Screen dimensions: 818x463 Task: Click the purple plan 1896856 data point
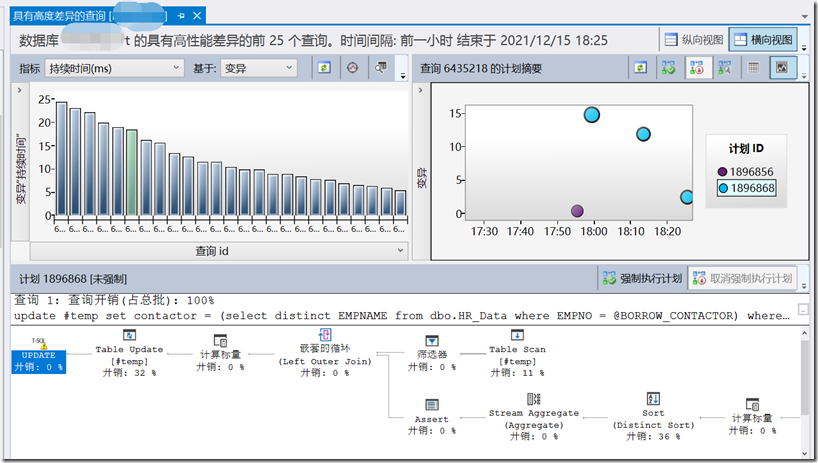click(x=577, y=211)
